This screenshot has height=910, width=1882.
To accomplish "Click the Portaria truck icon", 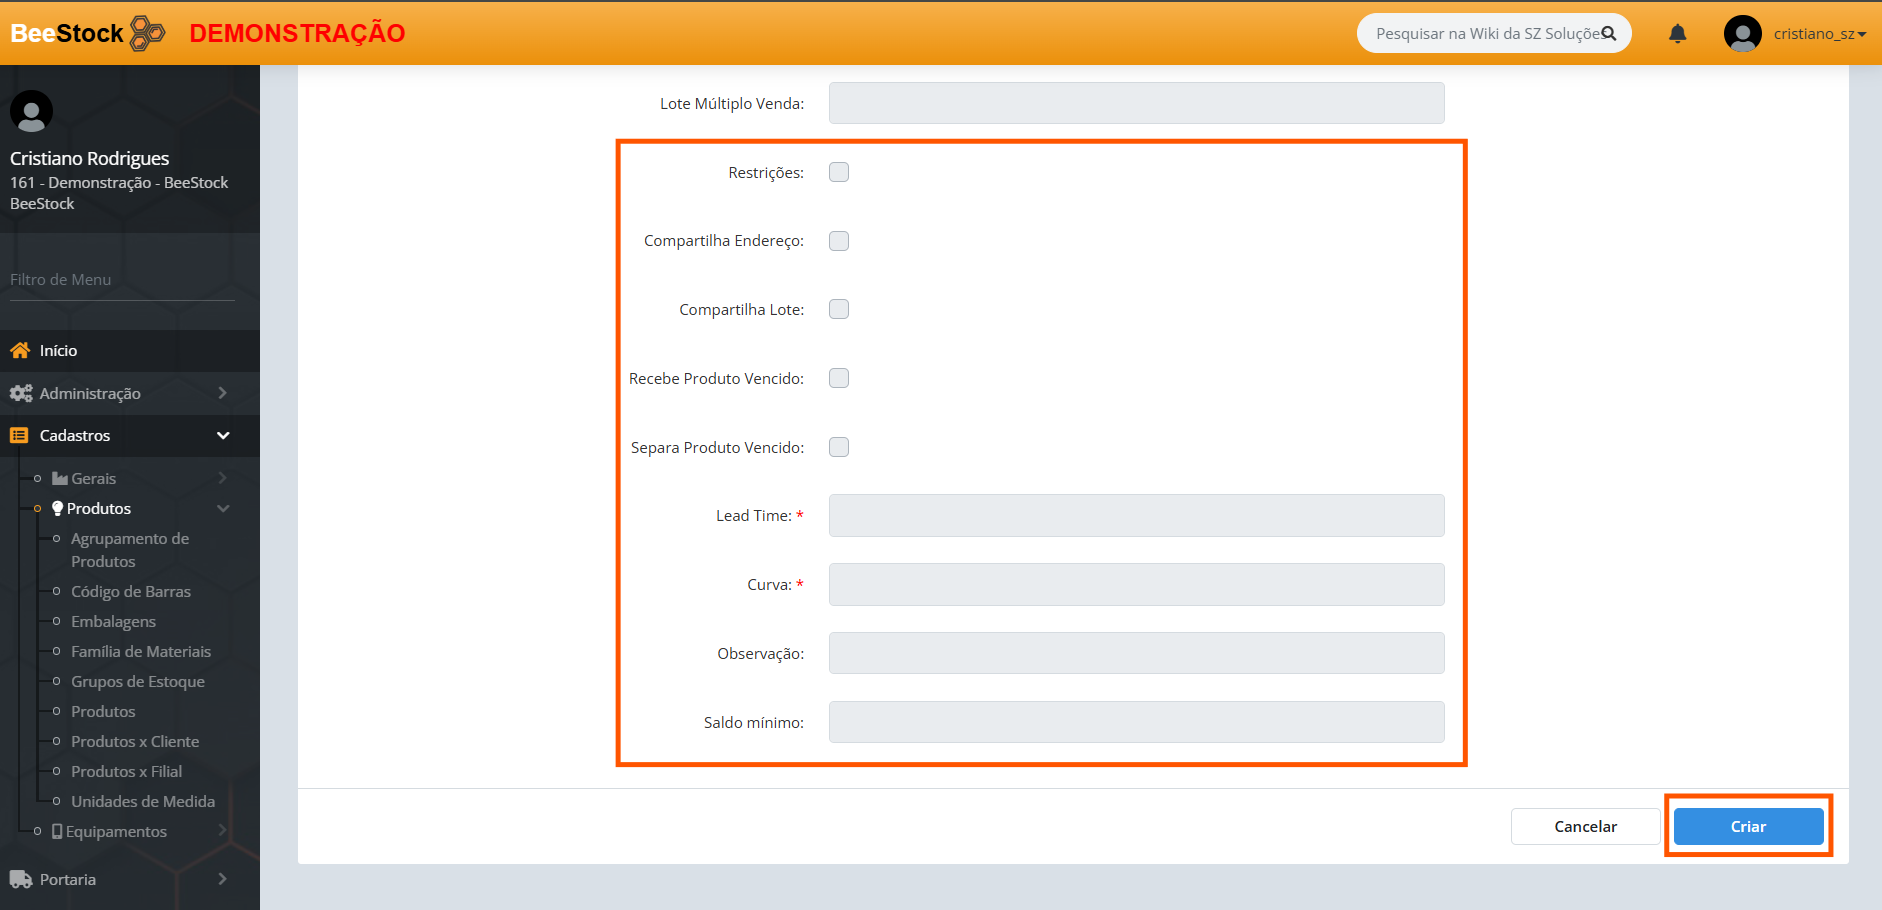I will click(21, 879).
